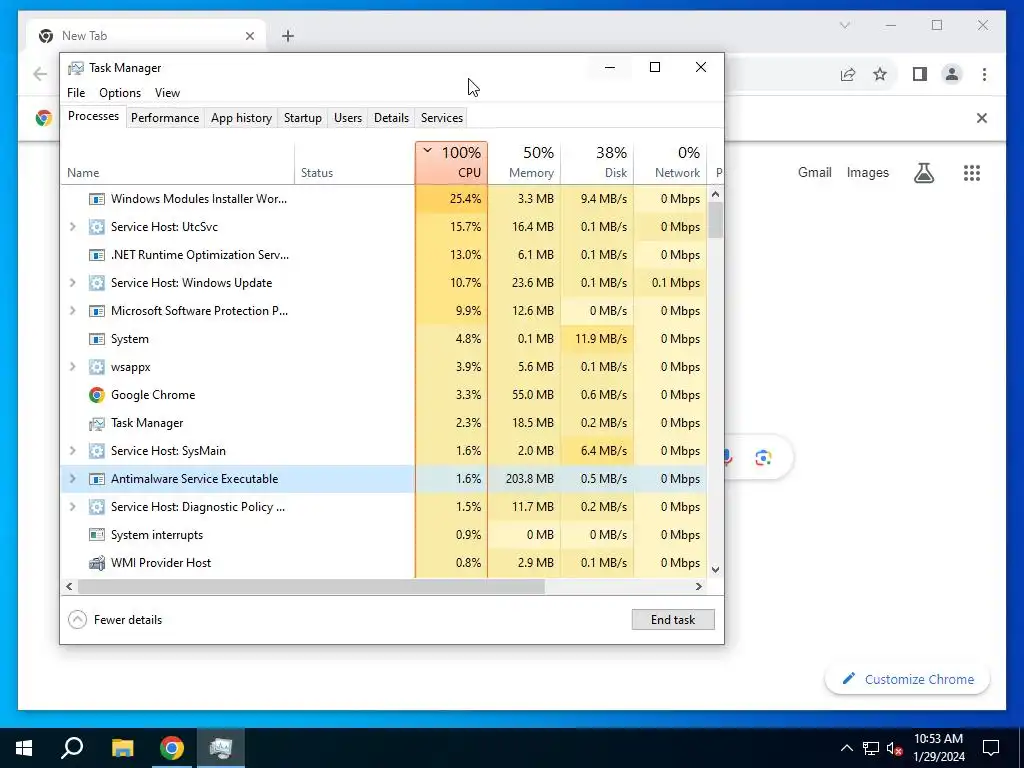Image resolution: width=1024 pixels, height=768 pixels.
Task: Sort processes by Memory column header
Action: coord(524,163)
